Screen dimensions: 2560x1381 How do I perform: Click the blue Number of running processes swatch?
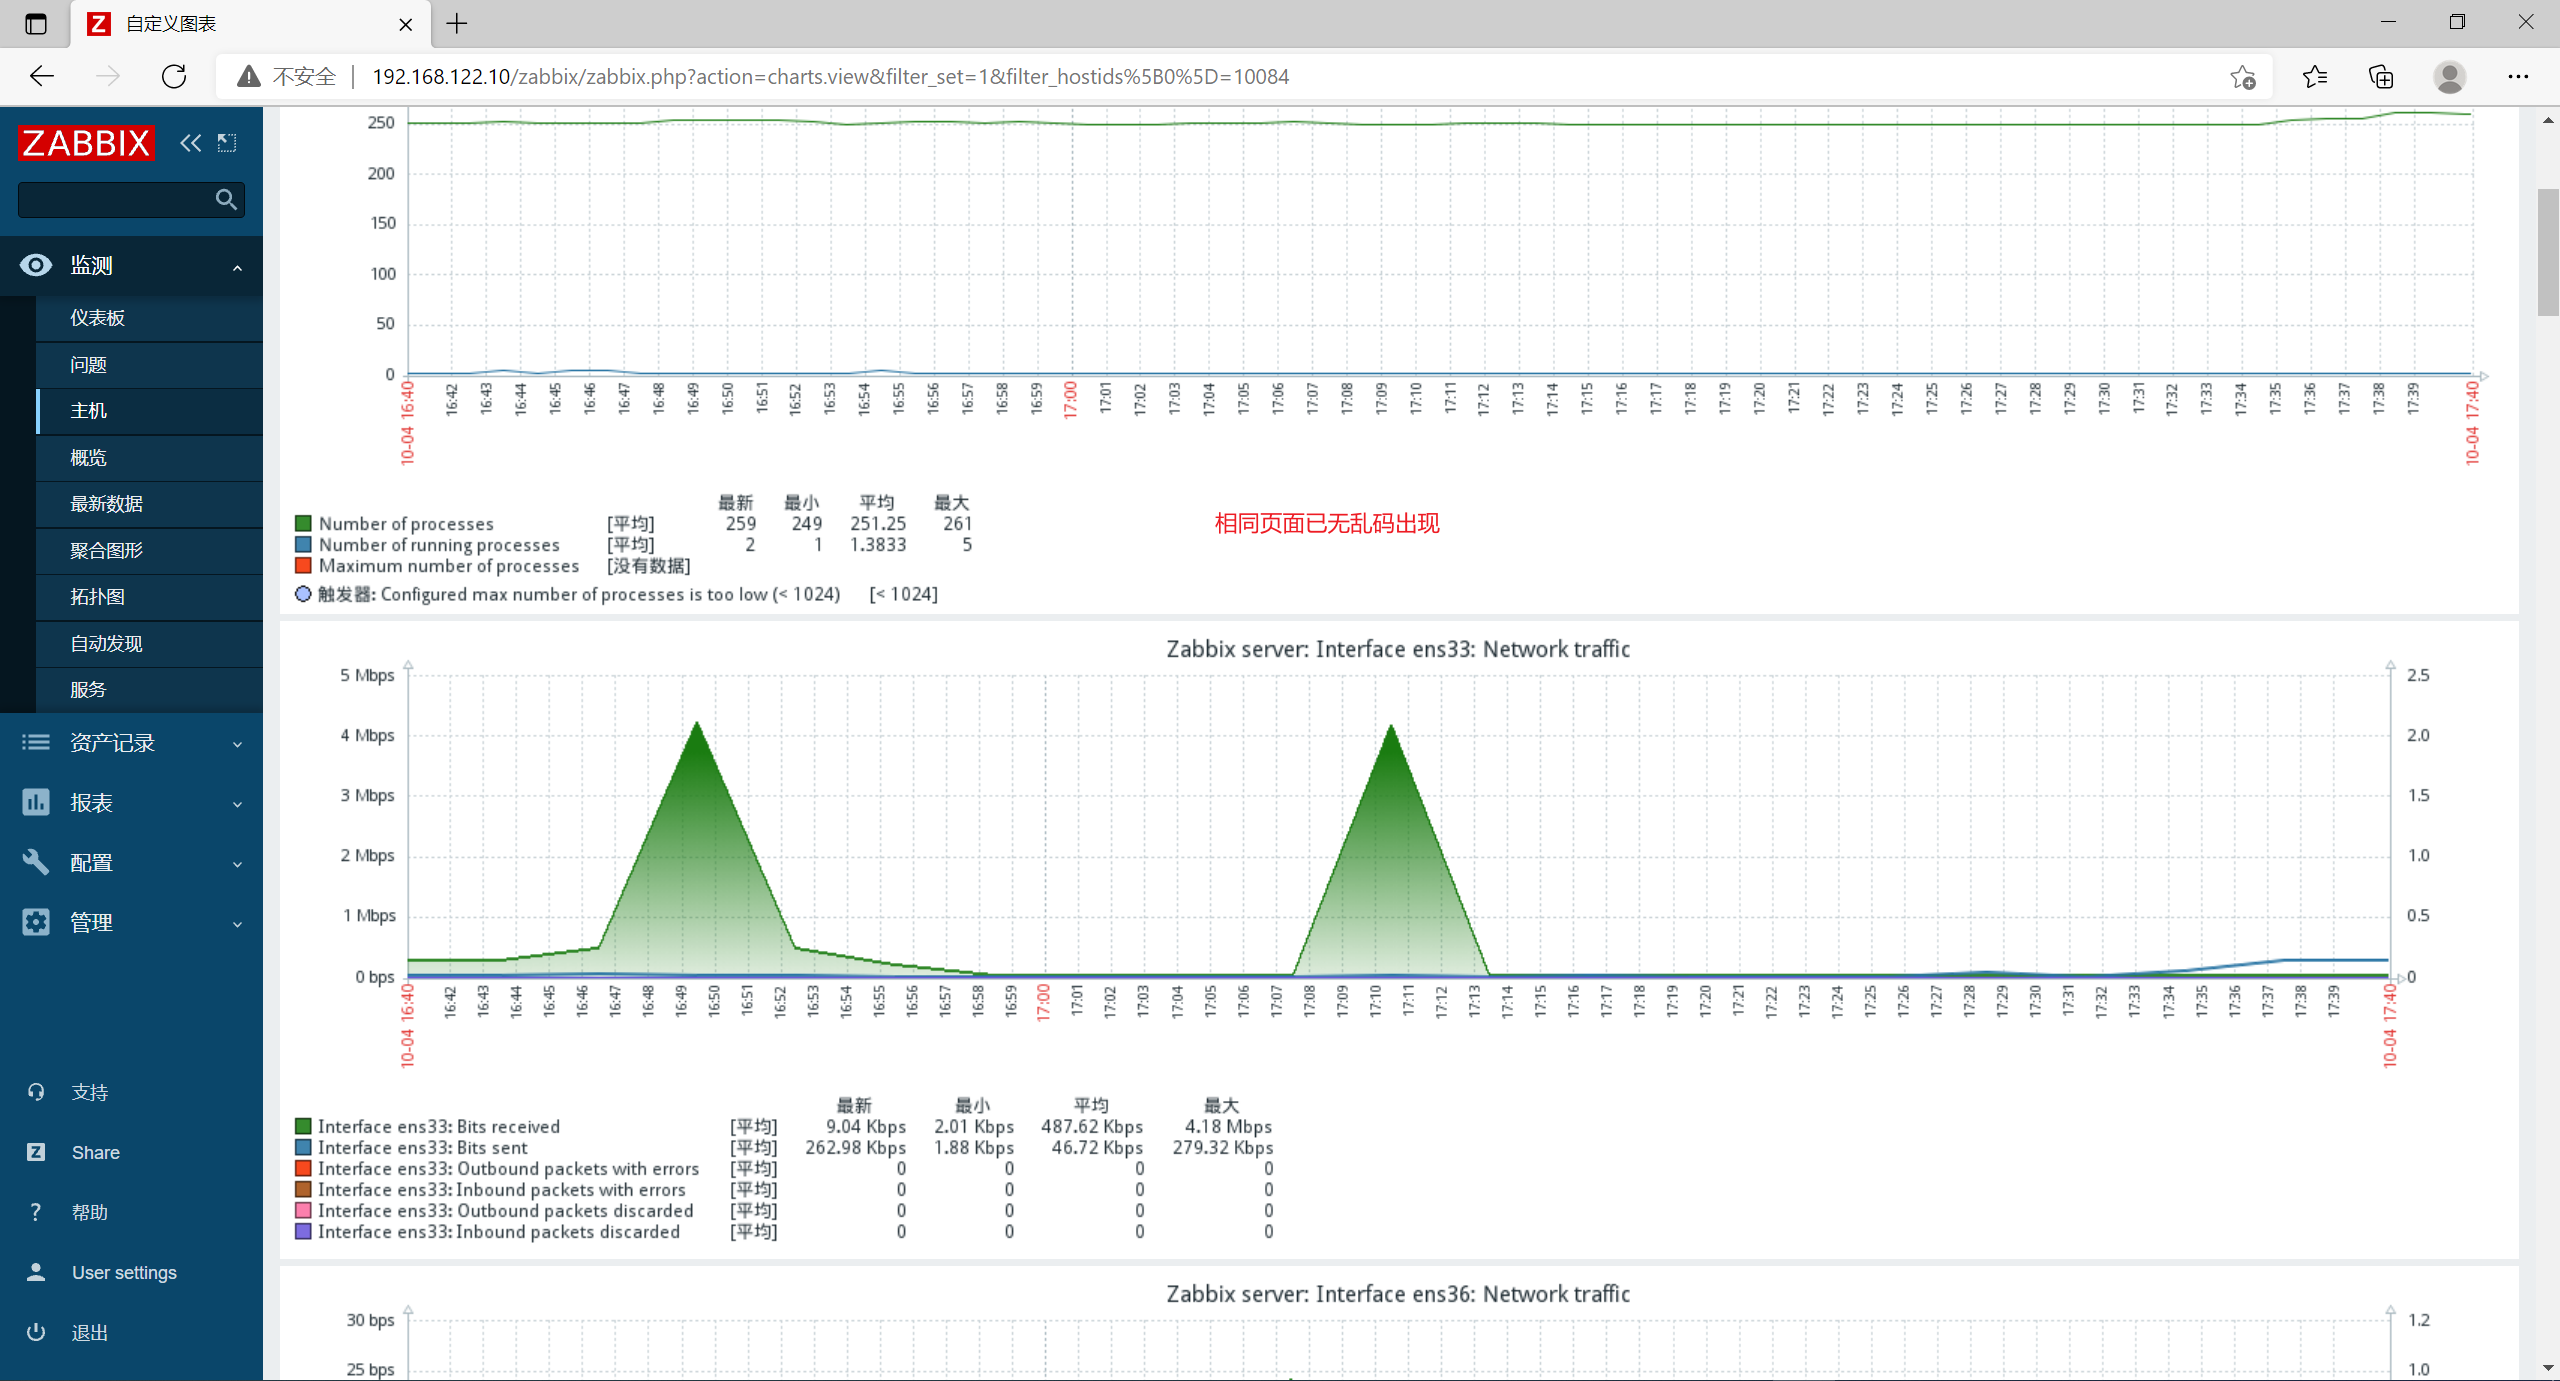pos(303,544)
